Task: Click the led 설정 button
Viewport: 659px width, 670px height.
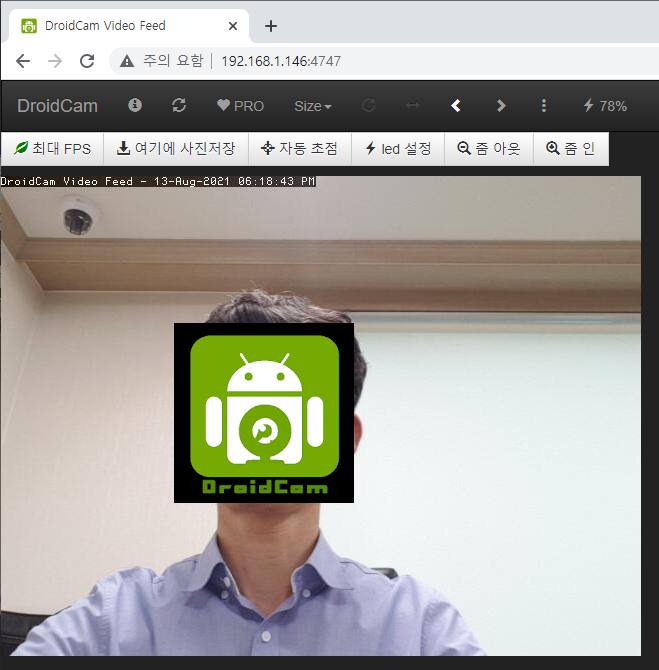Action: point(398,149)
